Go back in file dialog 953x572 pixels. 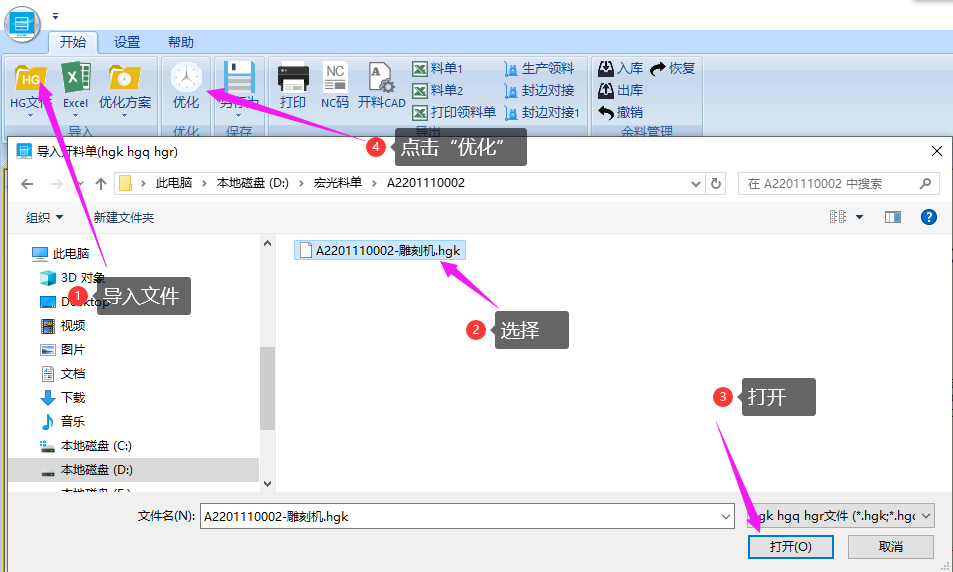pyautogui.click(x=27, y=184)
